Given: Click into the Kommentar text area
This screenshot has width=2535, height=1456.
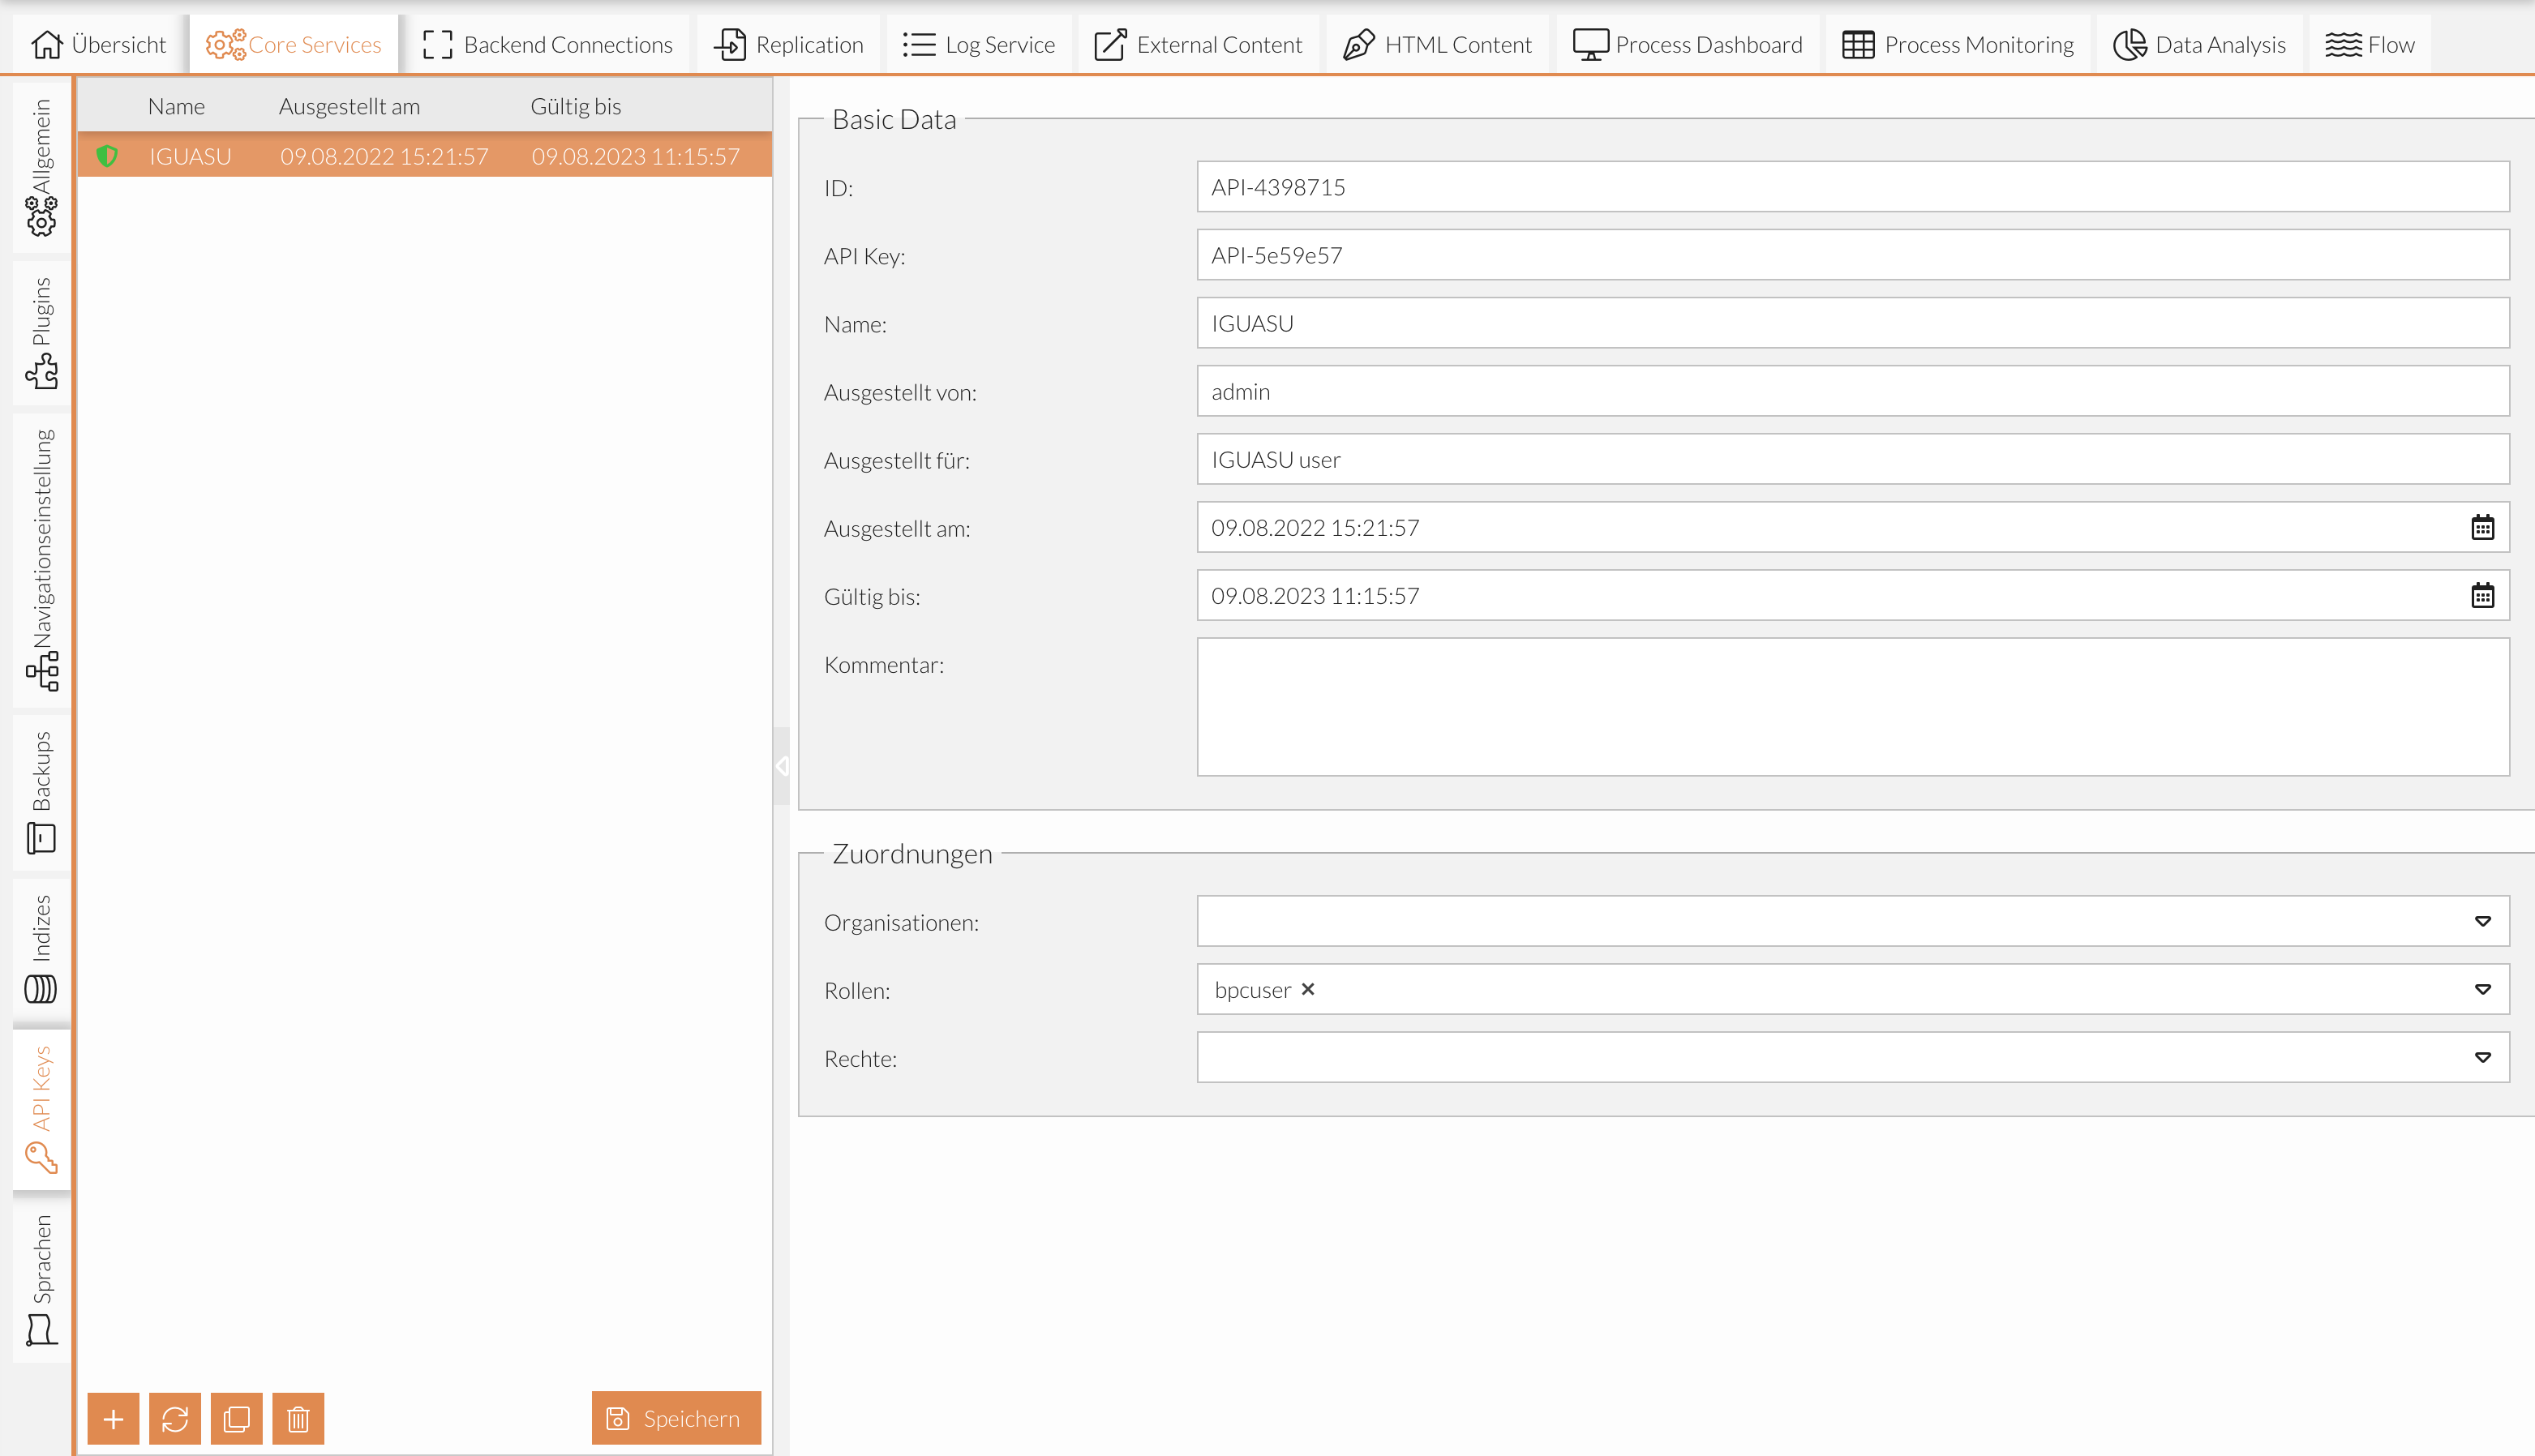Looking at the screenshot, I should pos(1852,707).
